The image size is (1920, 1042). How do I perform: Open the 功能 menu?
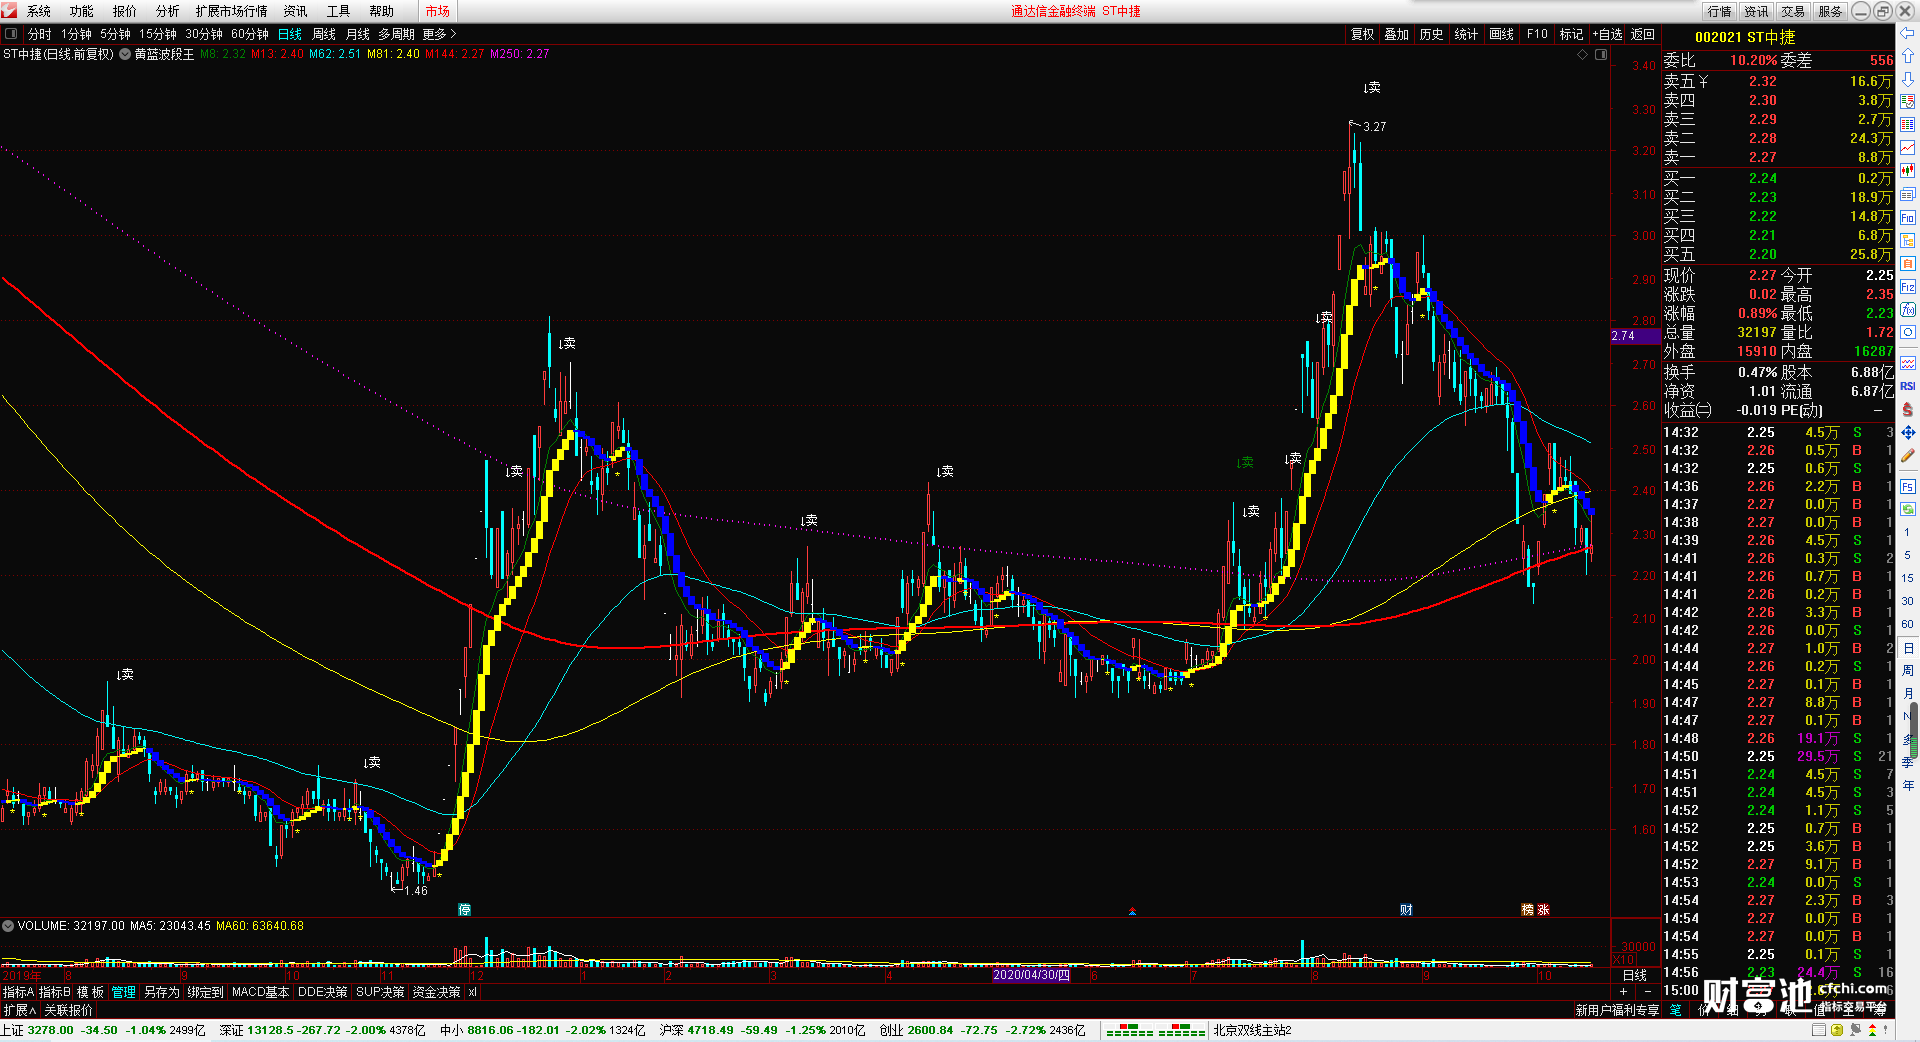[82, 11]
